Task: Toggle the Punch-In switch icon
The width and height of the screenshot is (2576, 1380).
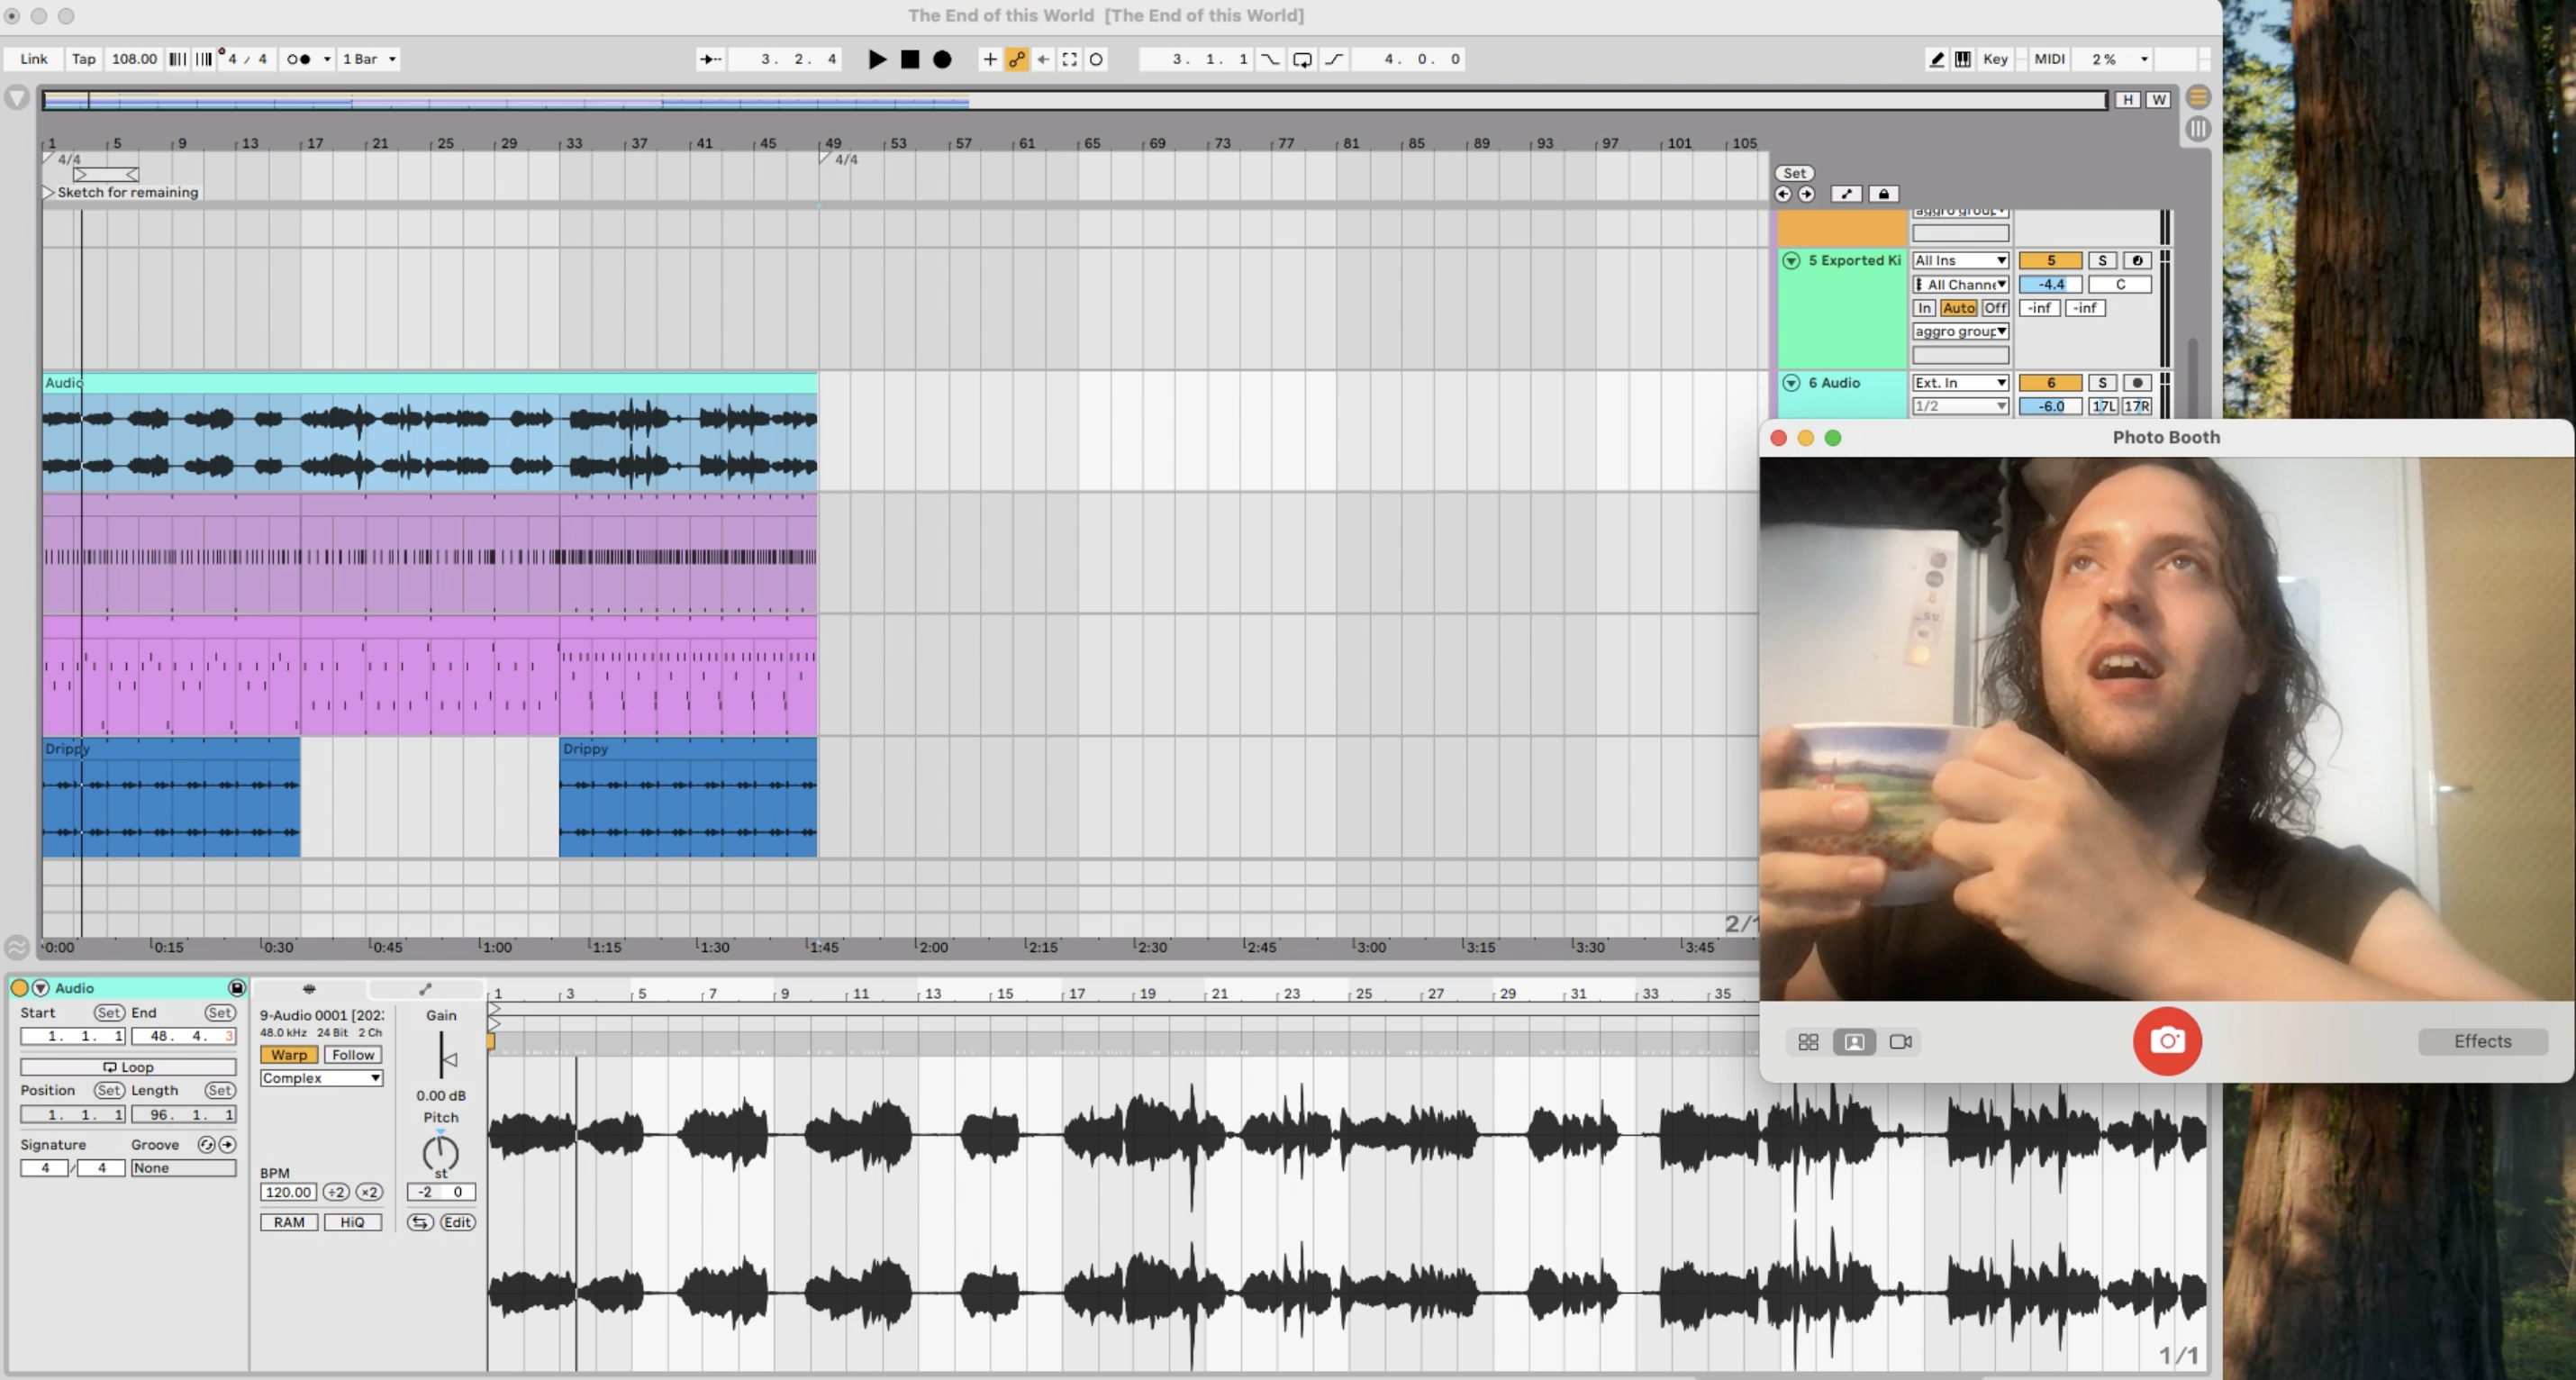Action: coord(1270,59)
